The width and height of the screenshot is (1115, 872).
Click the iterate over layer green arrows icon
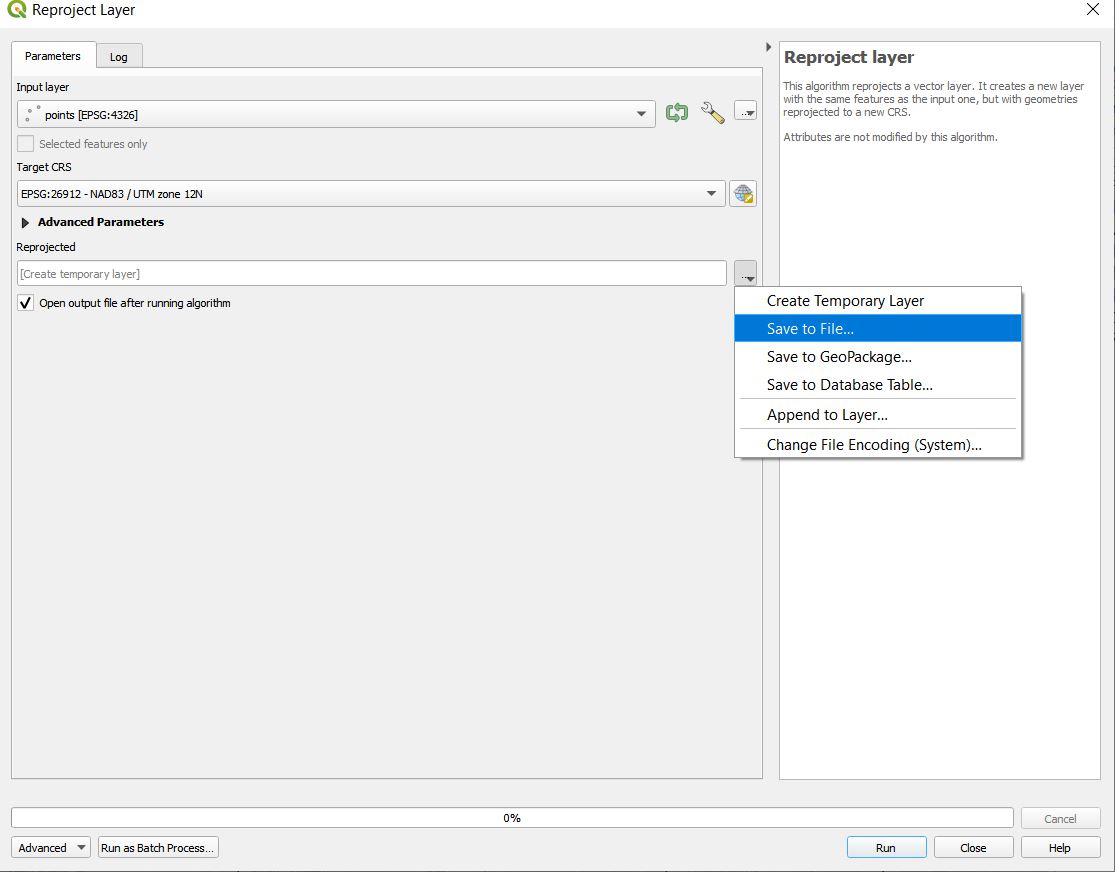tap(677, 113)
